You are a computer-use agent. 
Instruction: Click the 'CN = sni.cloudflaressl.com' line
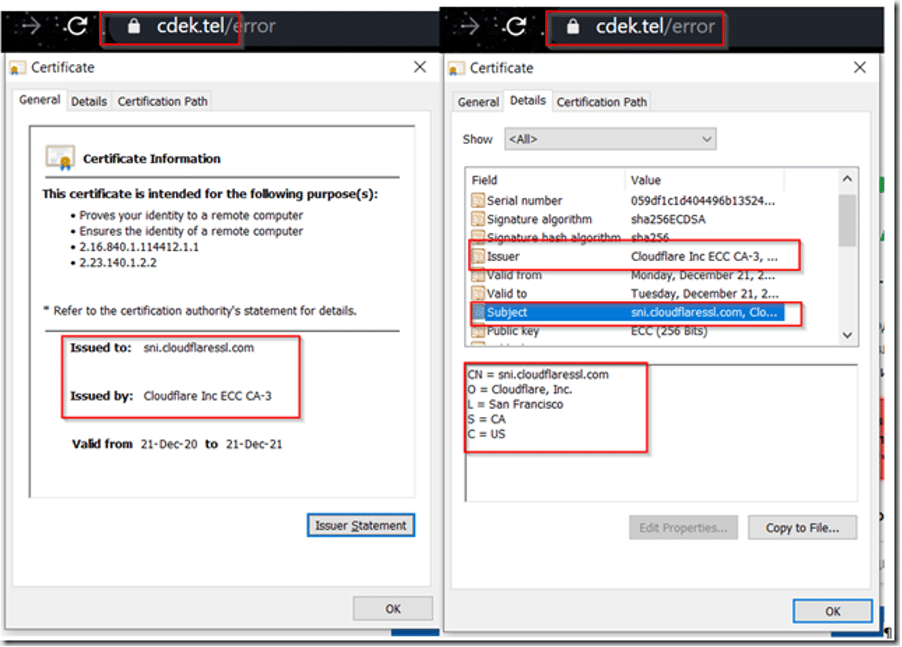coord(538,374)
